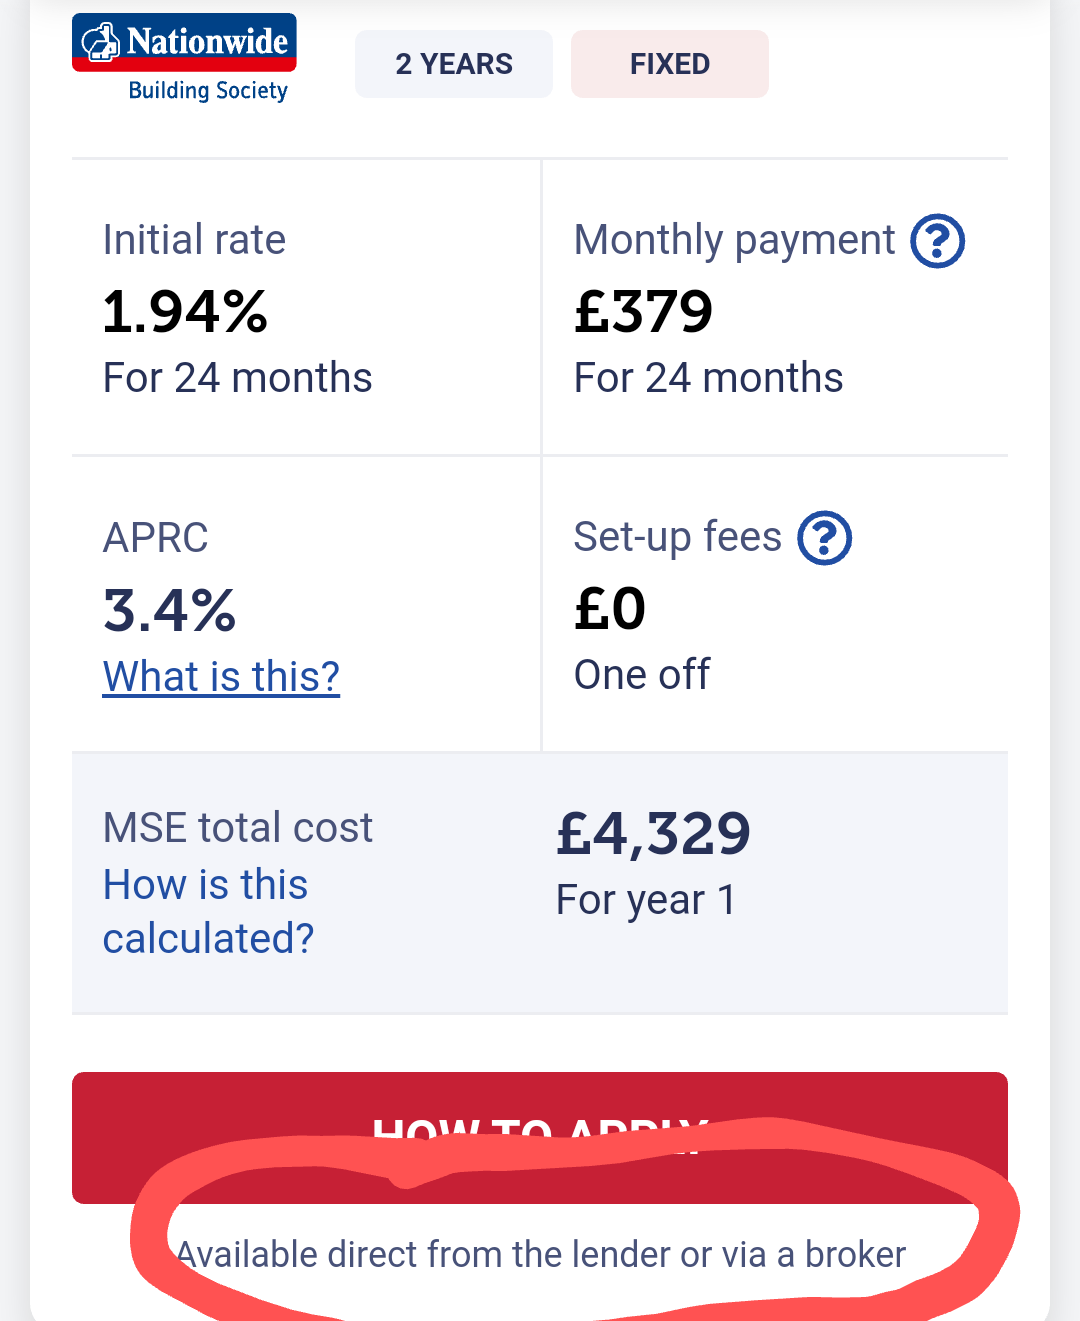Select the £379 monthly payment amount
The height and width of the screenshot is (1321, 1080).
pos(643,311)
